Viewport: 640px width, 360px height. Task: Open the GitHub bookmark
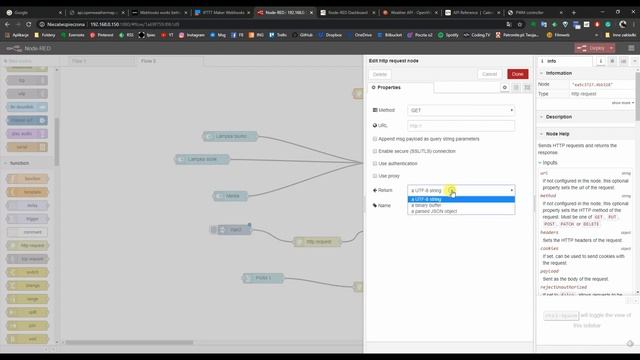point(302,35)
